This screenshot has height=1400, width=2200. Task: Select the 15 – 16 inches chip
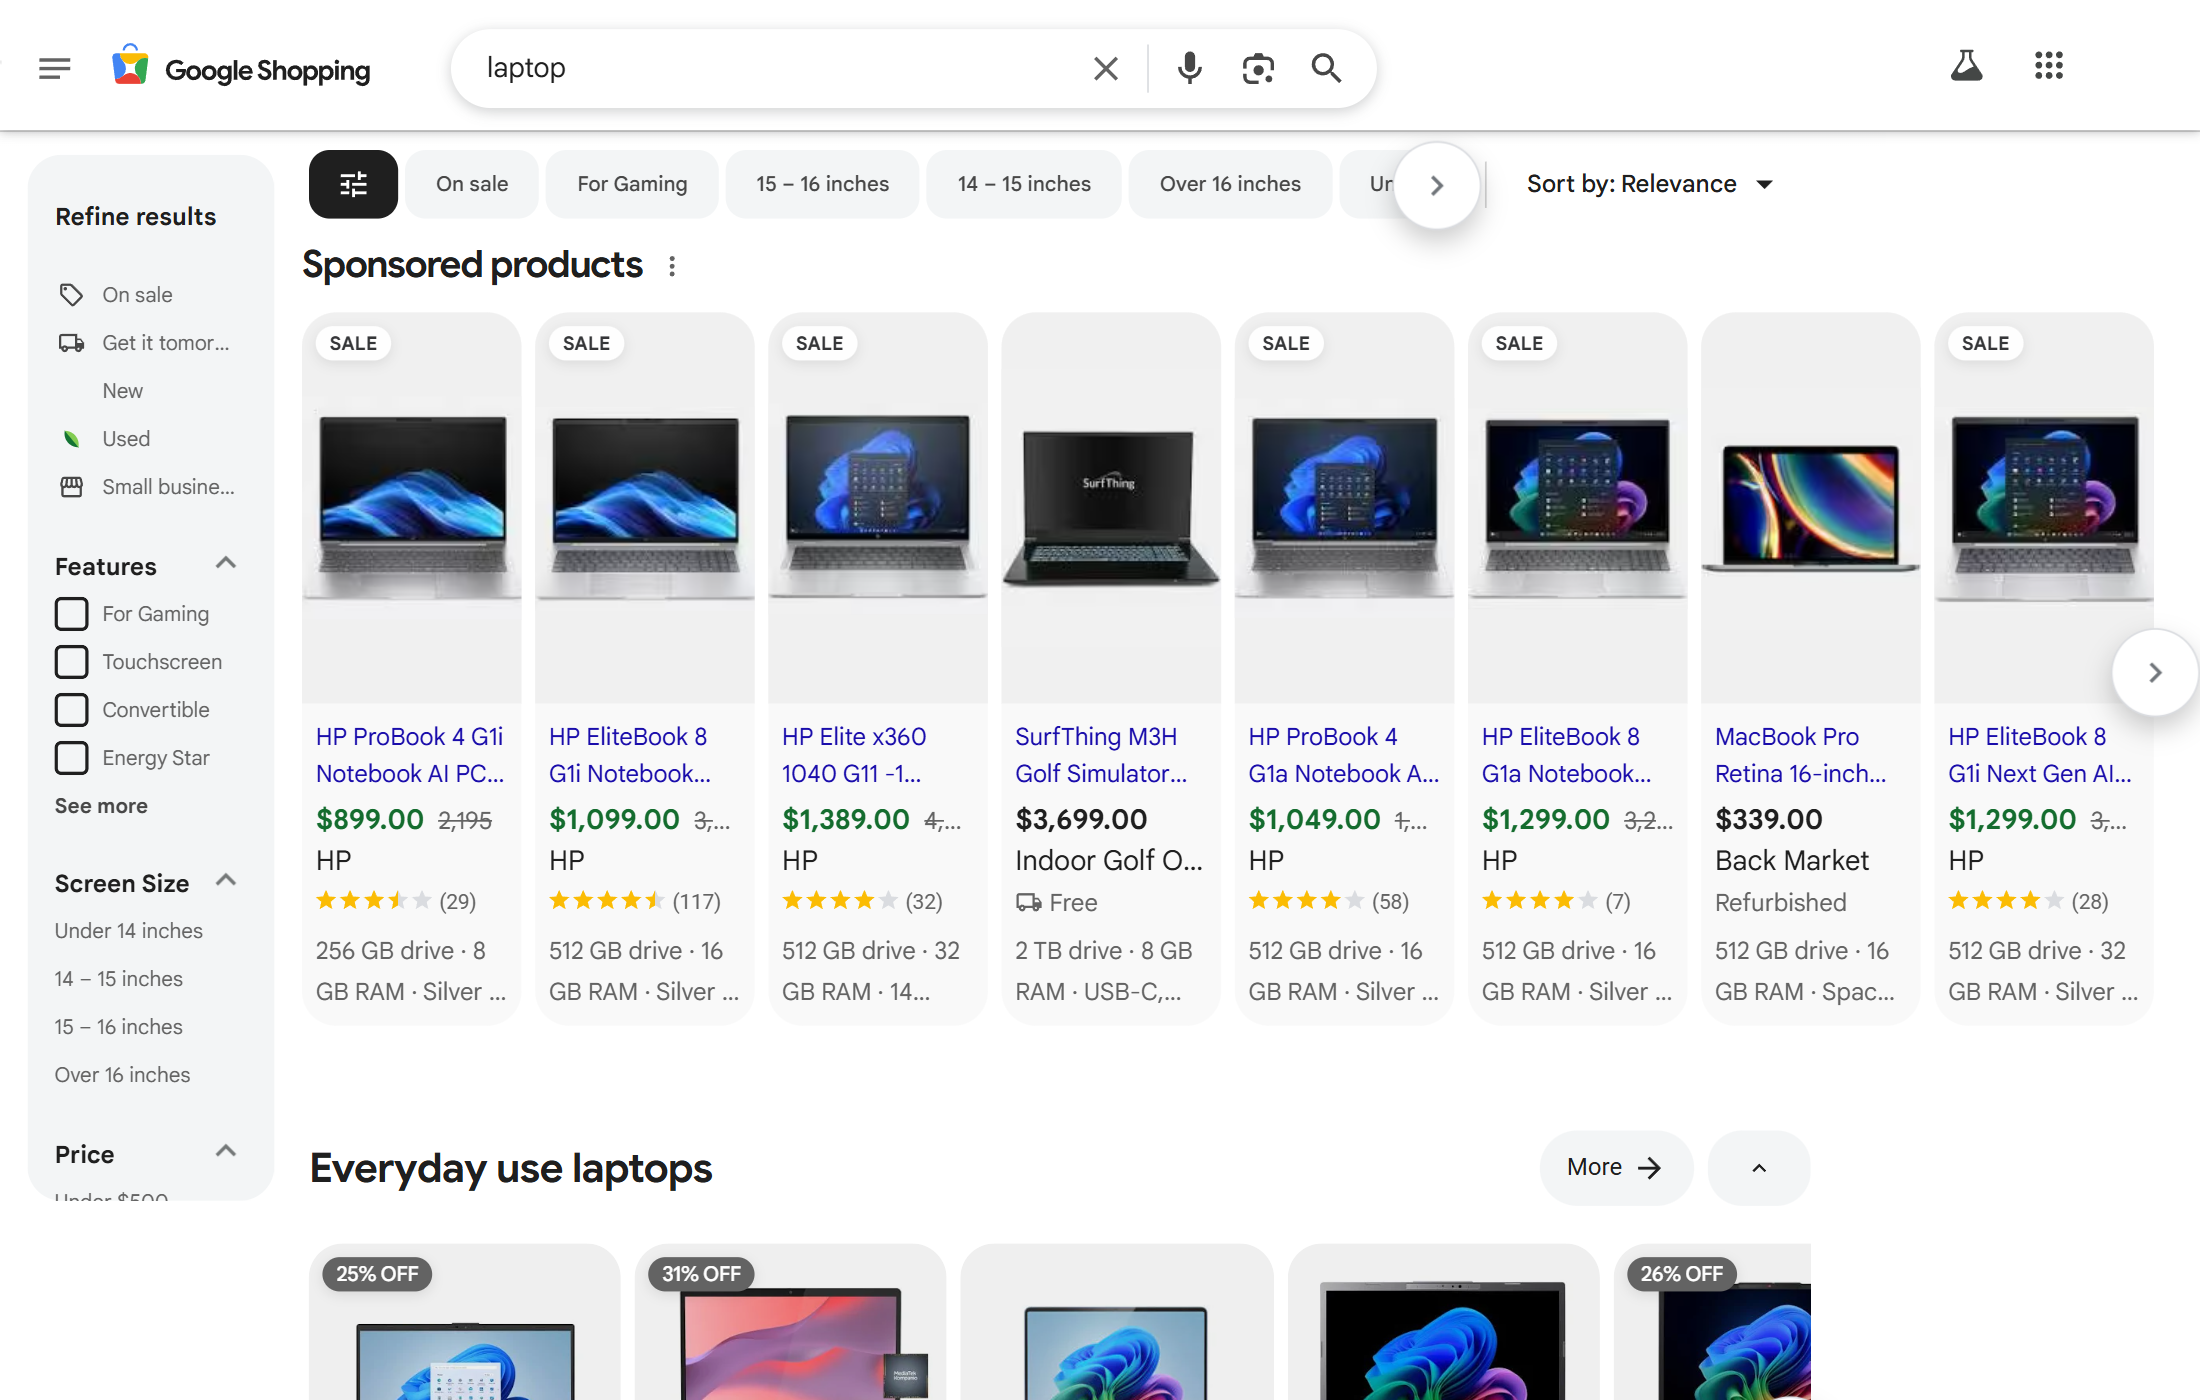(x=822, y=184)
